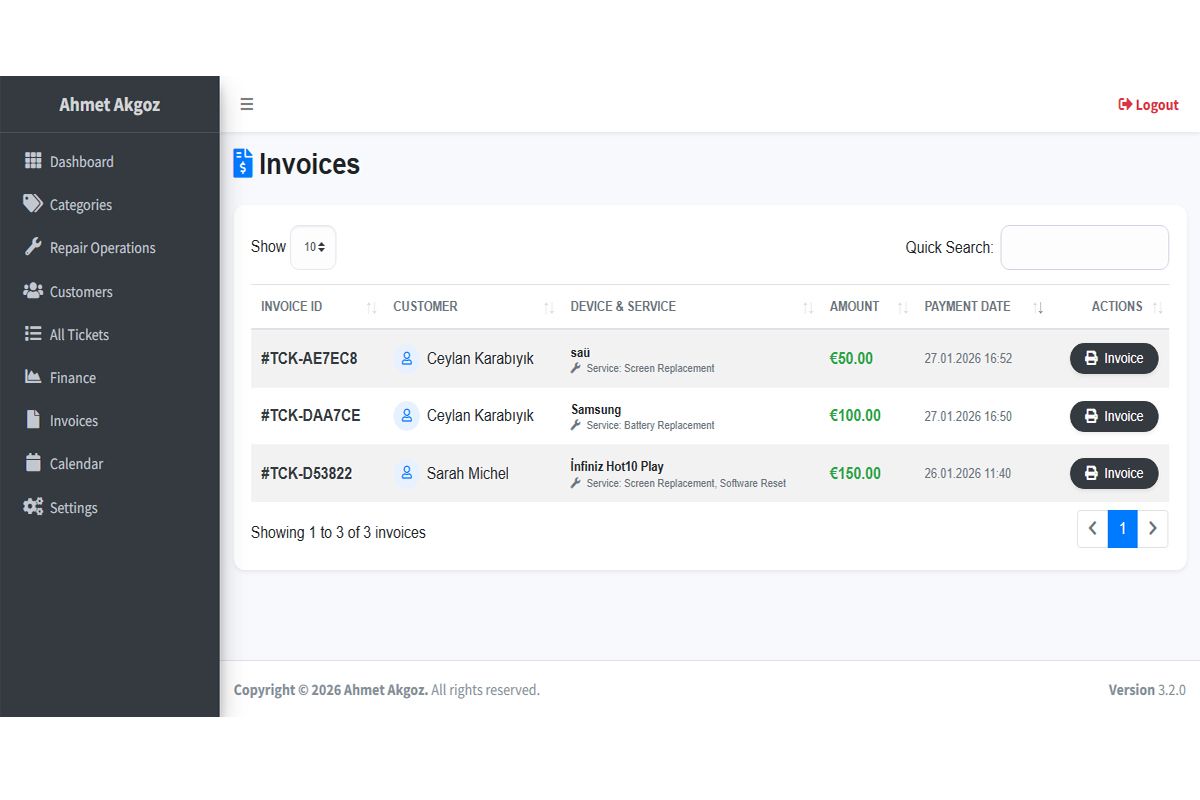Image resolution: width=1200 pixels, height=800 pixels.
Task: Click Showing 1 to 3 of 3 invoices text
Action: point(338,532)
